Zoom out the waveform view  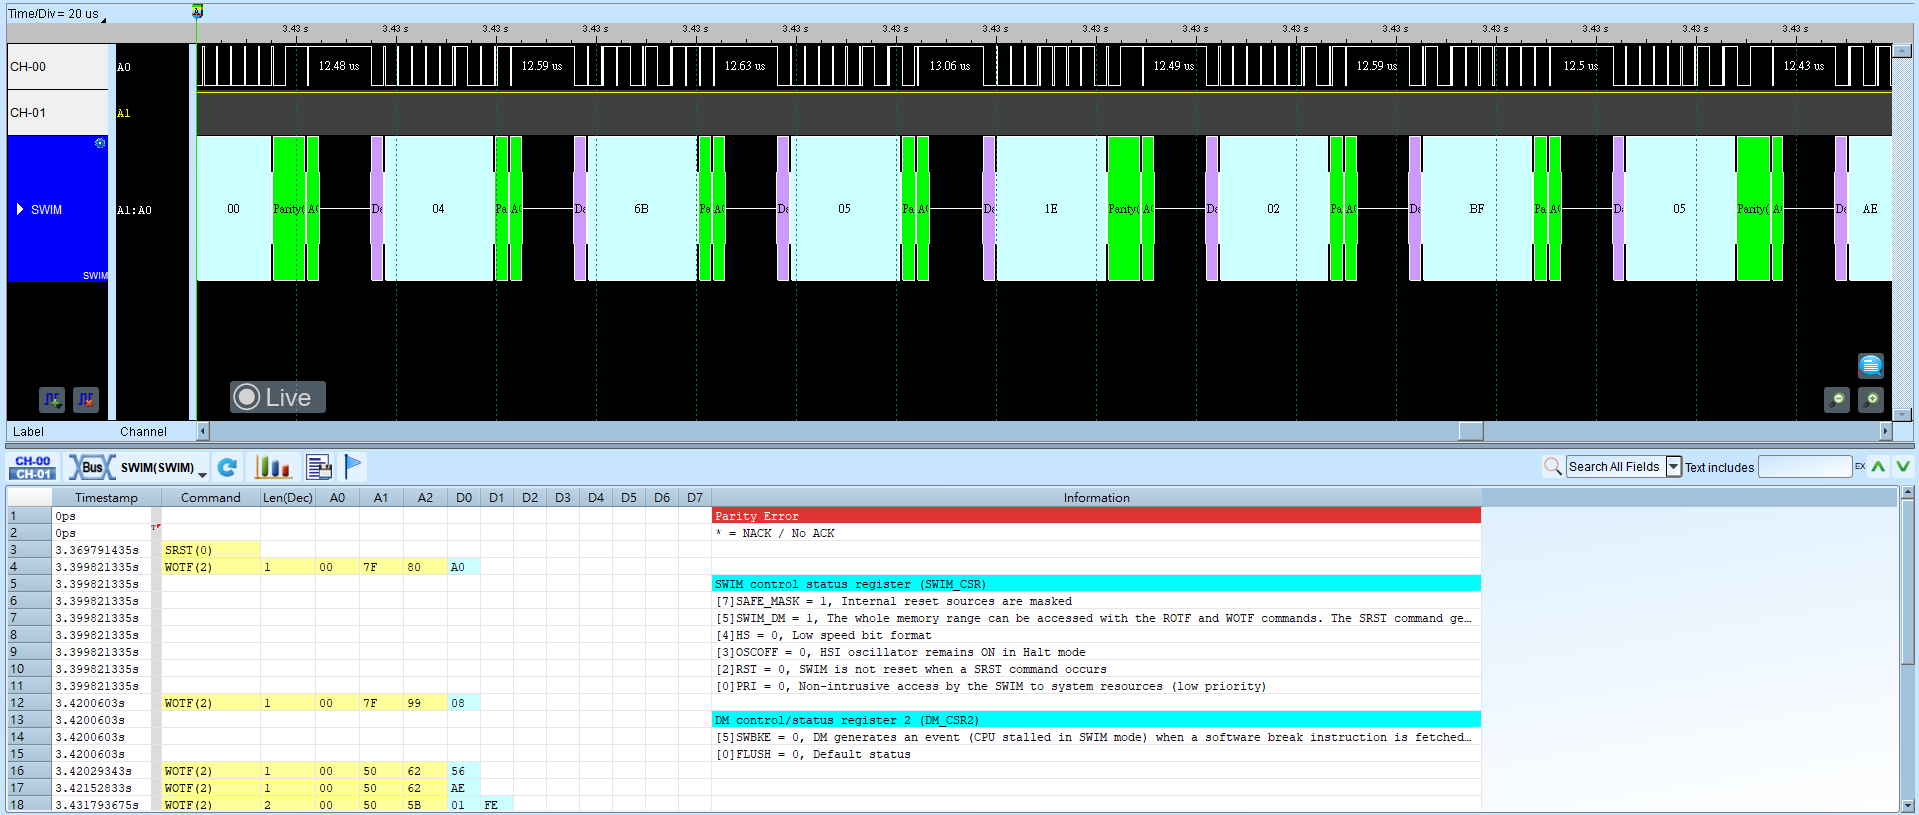coord(1837,400)
